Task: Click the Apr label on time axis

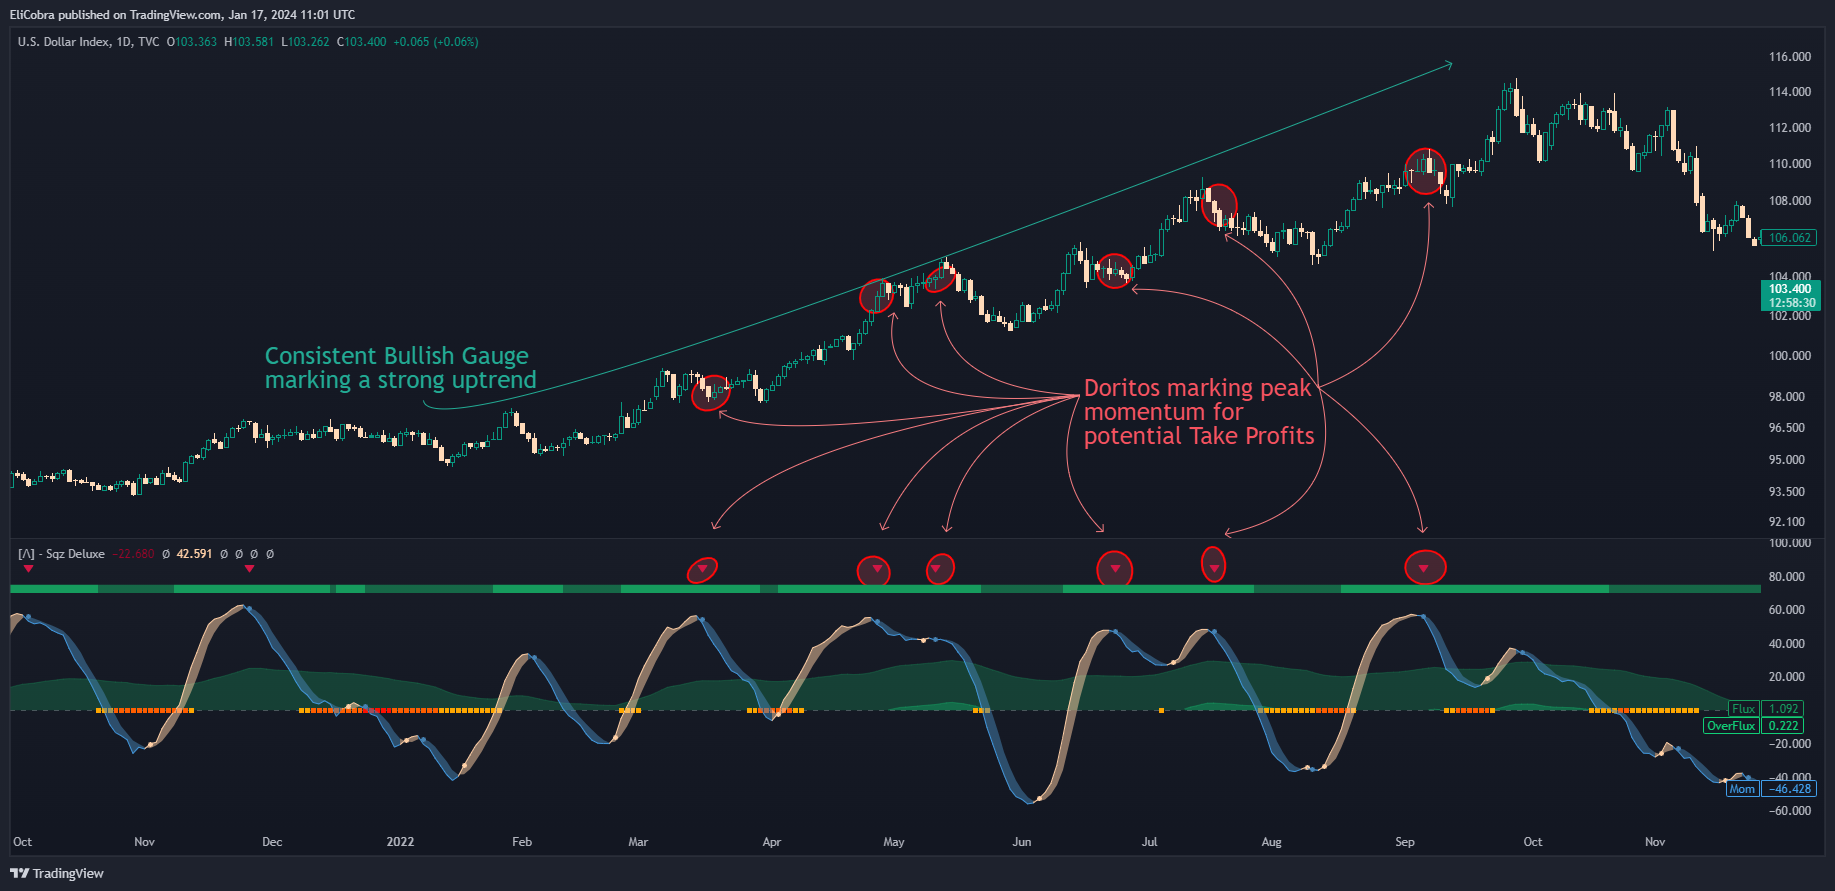Action: [x=771, y=842]
